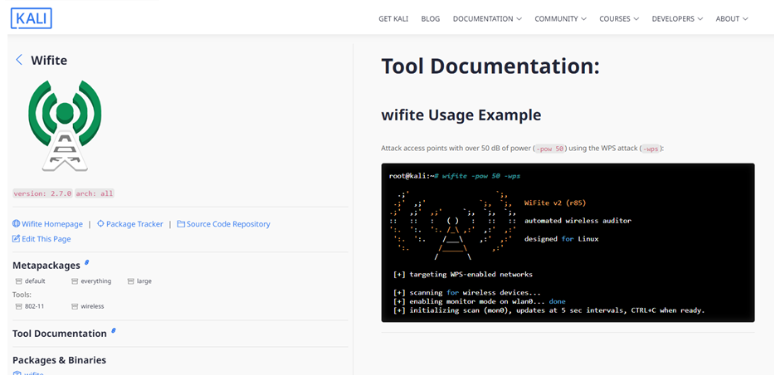The width and height of the screenshot is (774, 375).
Task: Click the automated wireless auditor line
Action: 578,221
